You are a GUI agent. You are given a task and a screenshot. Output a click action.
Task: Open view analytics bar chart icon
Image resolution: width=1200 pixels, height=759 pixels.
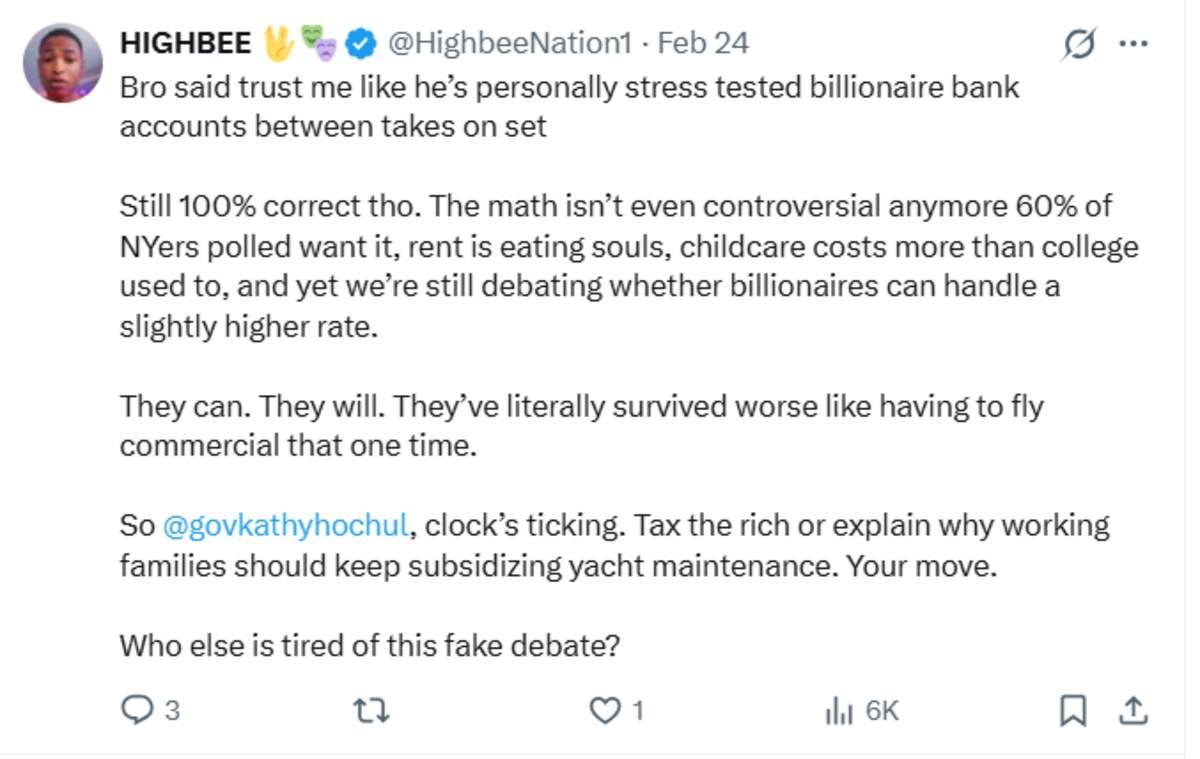point(838,711)
